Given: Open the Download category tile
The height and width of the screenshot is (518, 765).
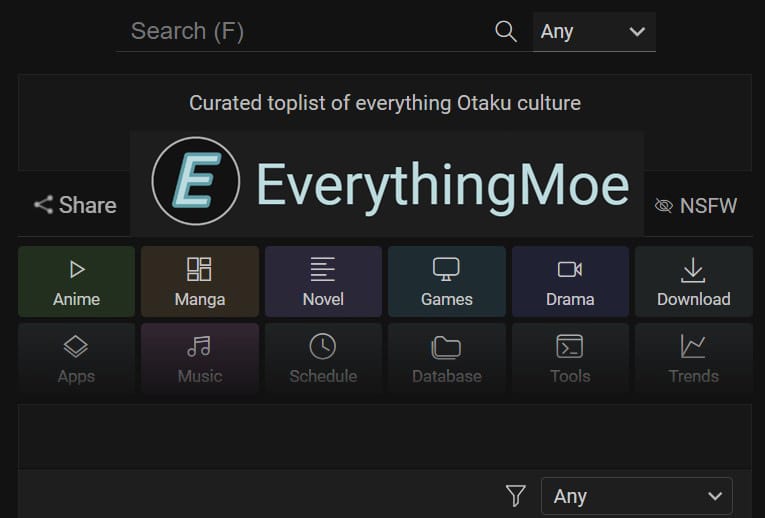Looking at the screenshot, I should coord(694,282).
